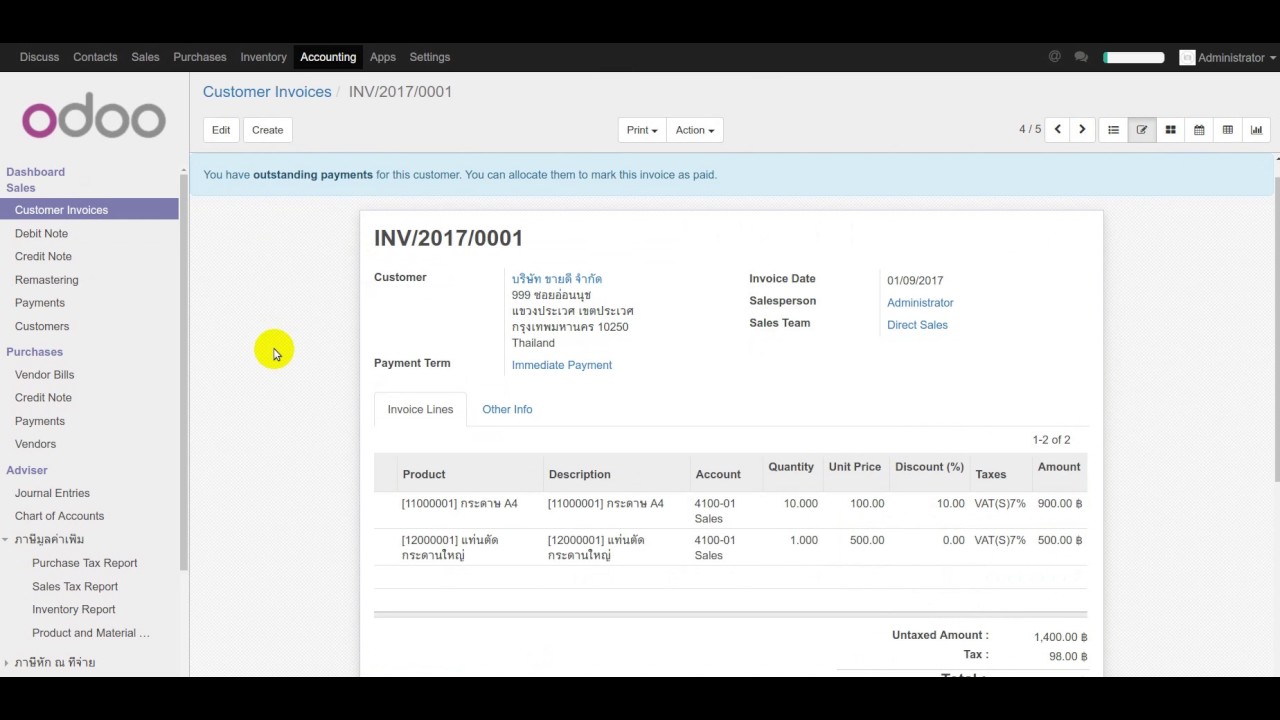Image resolution: width=1280 pixels, height=720 pixels.
Task: Open the Apps menu
Action: (383, 57)
